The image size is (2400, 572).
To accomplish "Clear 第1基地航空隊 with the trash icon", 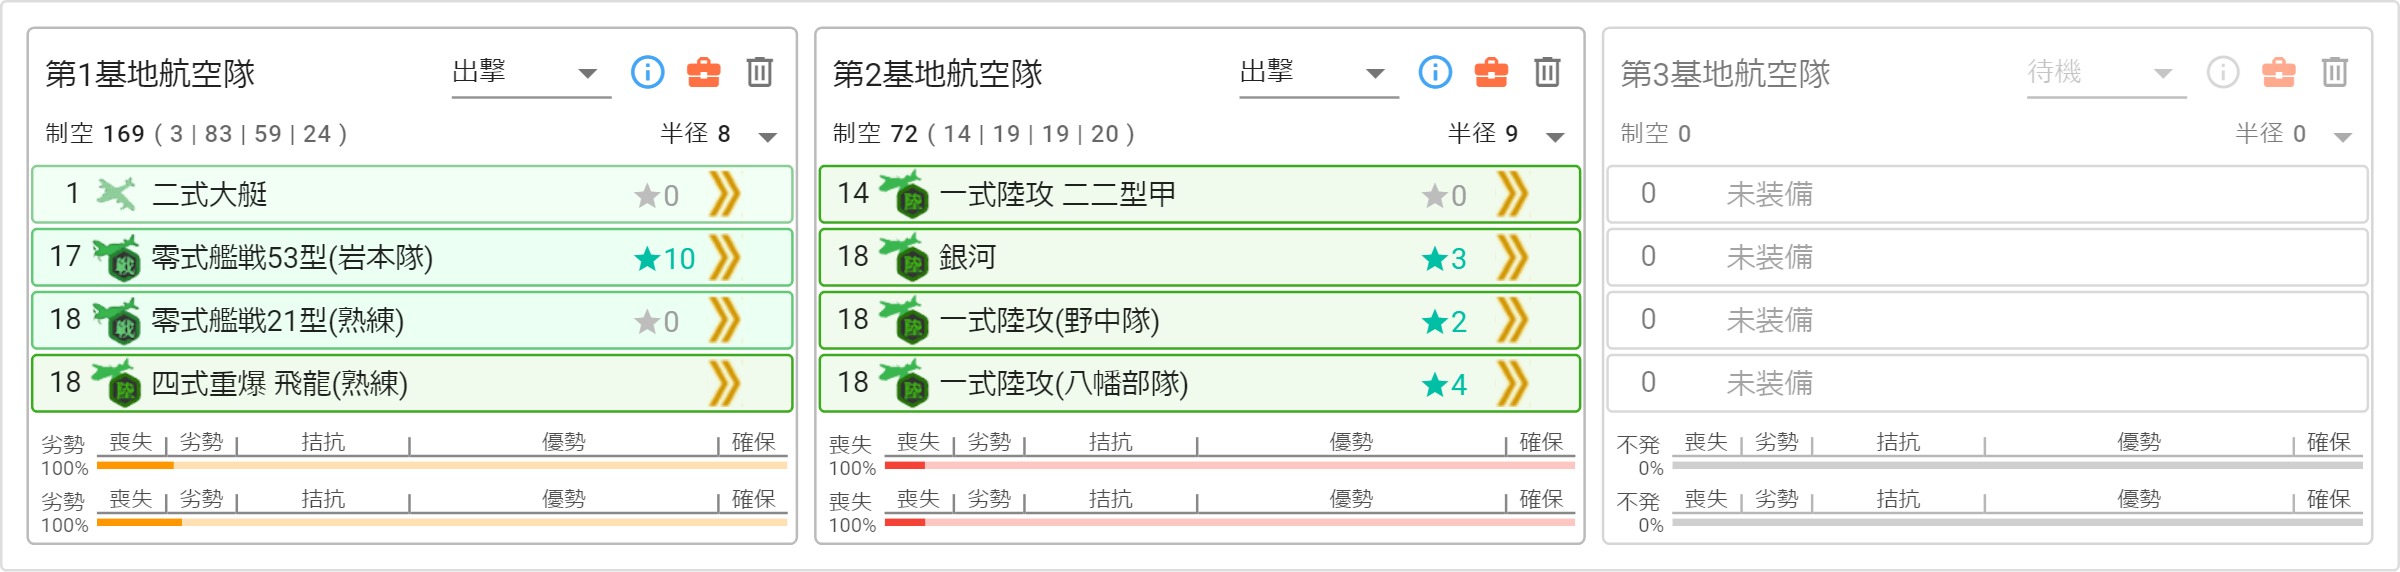I will coord(759,72).
